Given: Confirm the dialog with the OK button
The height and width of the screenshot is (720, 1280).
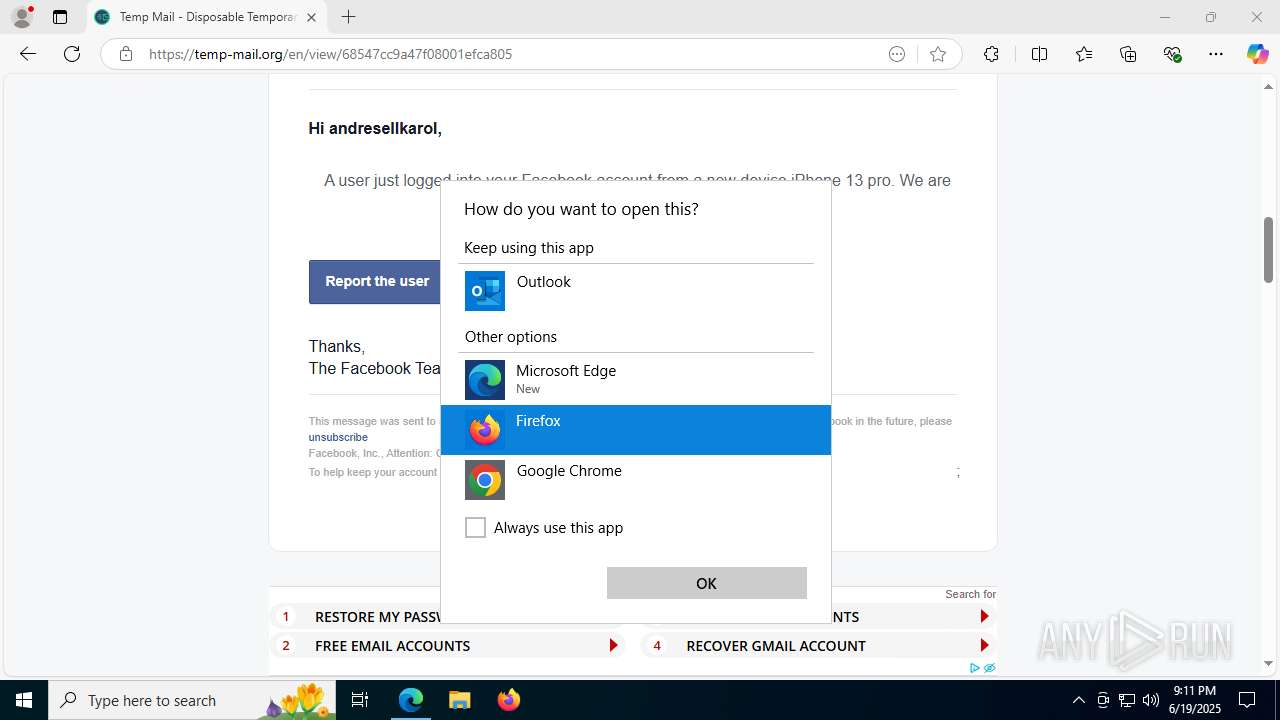Looking at the screenshot, I should [706, 583].
